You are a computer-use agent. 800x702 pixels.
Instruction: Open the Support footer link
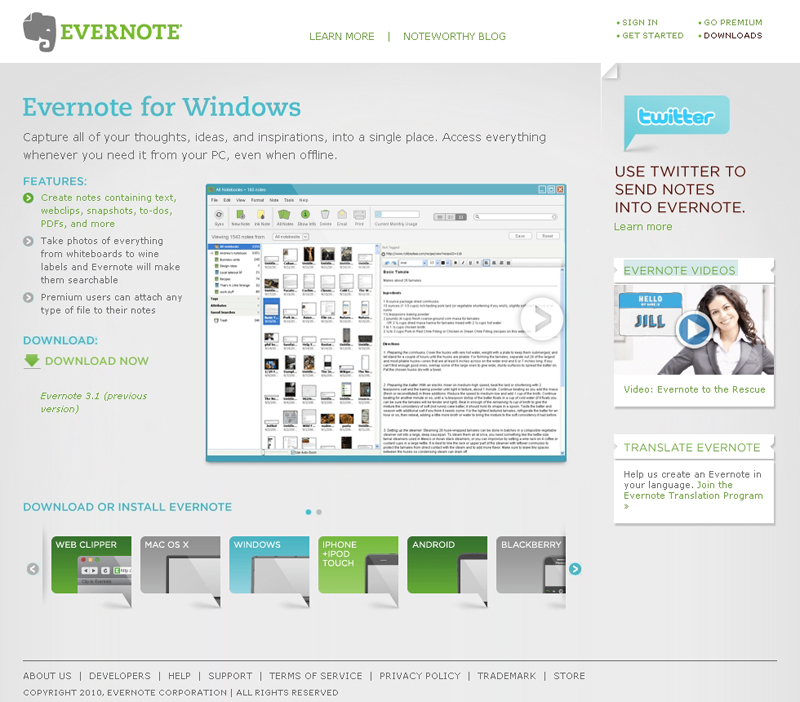pos(230,675)
